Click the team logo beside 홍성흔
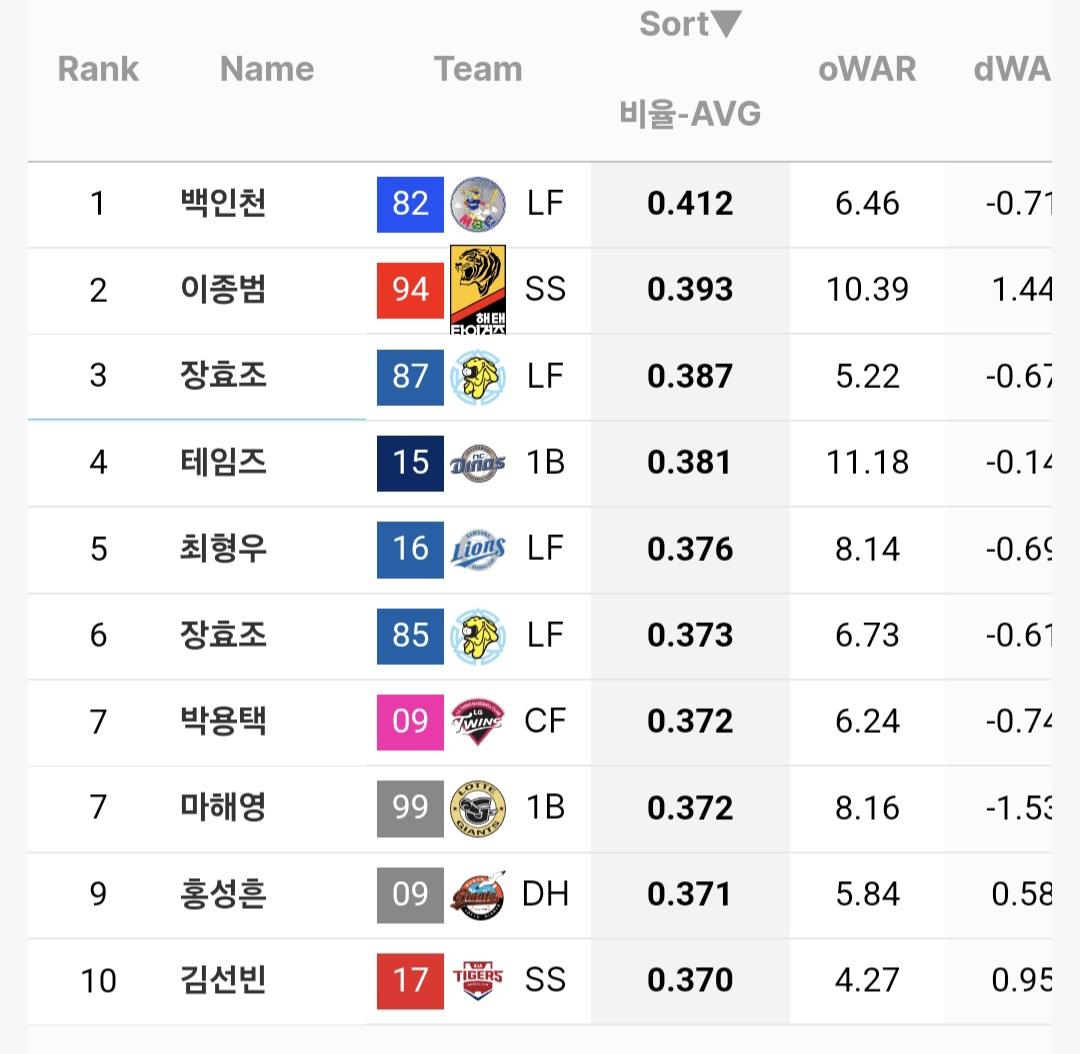The height and width of the screenshot is (1054, 1080). (x=478, y=894)
